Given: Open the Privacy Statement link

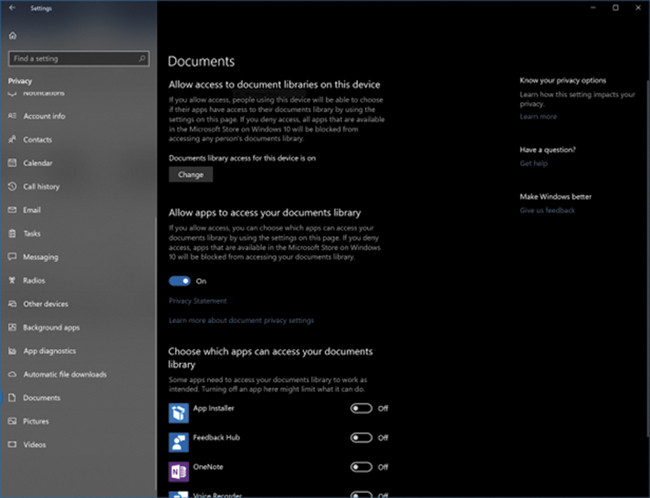Looking at the screenshot, I should pos(197,301).
